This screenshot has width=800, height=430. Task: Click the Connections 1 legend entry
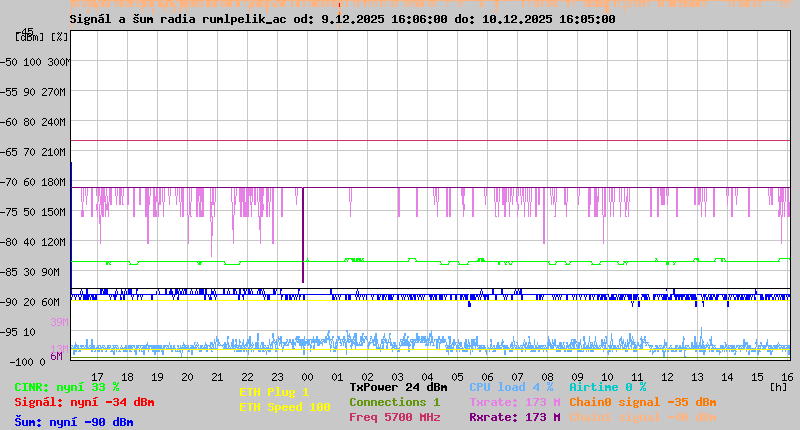394,402
